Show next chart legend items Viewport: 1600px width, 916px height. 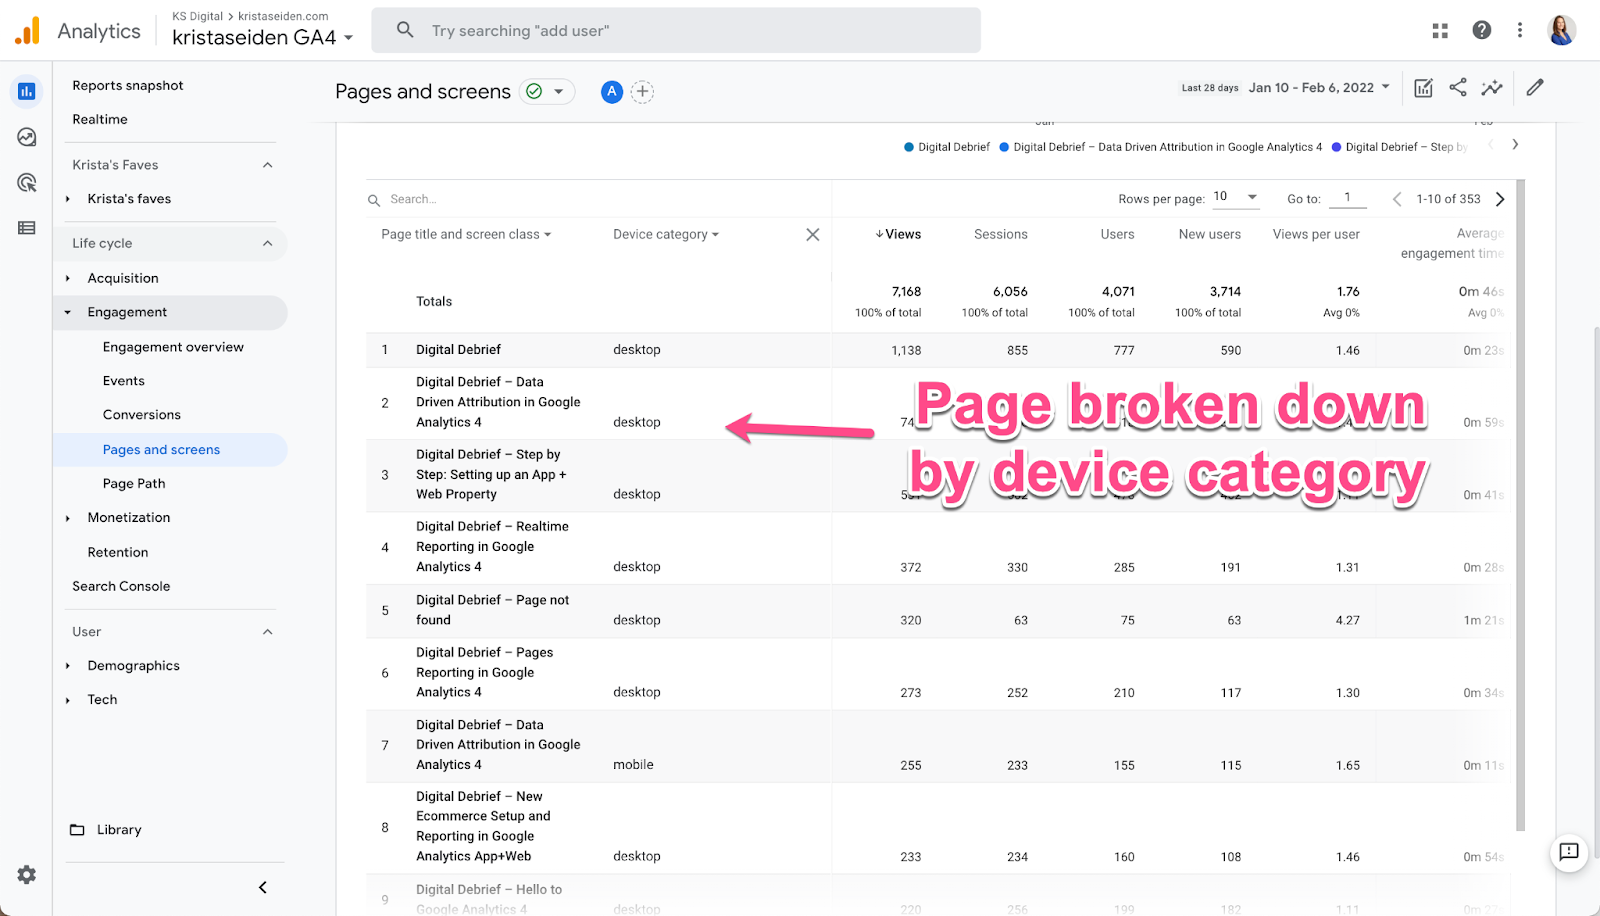[1515, 145]
